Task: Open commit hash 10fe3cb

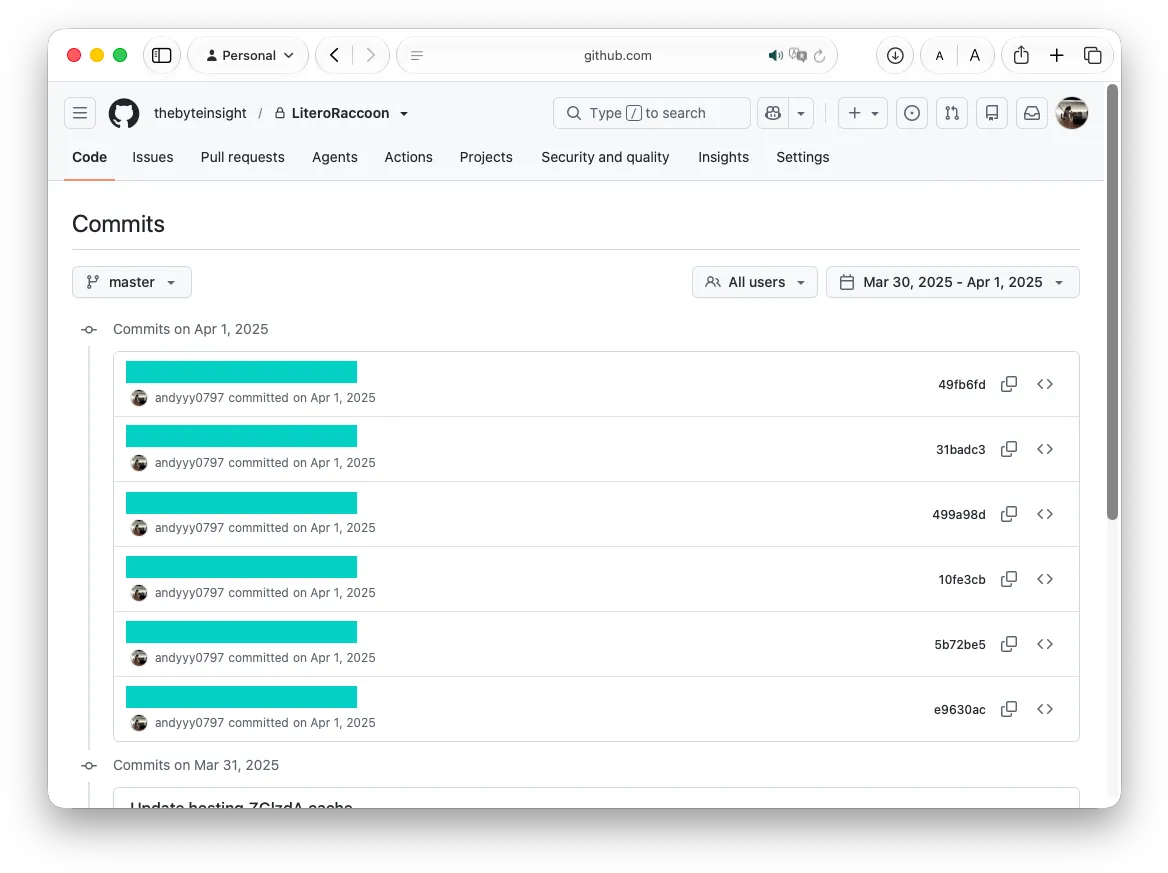Action: [962, 580]
